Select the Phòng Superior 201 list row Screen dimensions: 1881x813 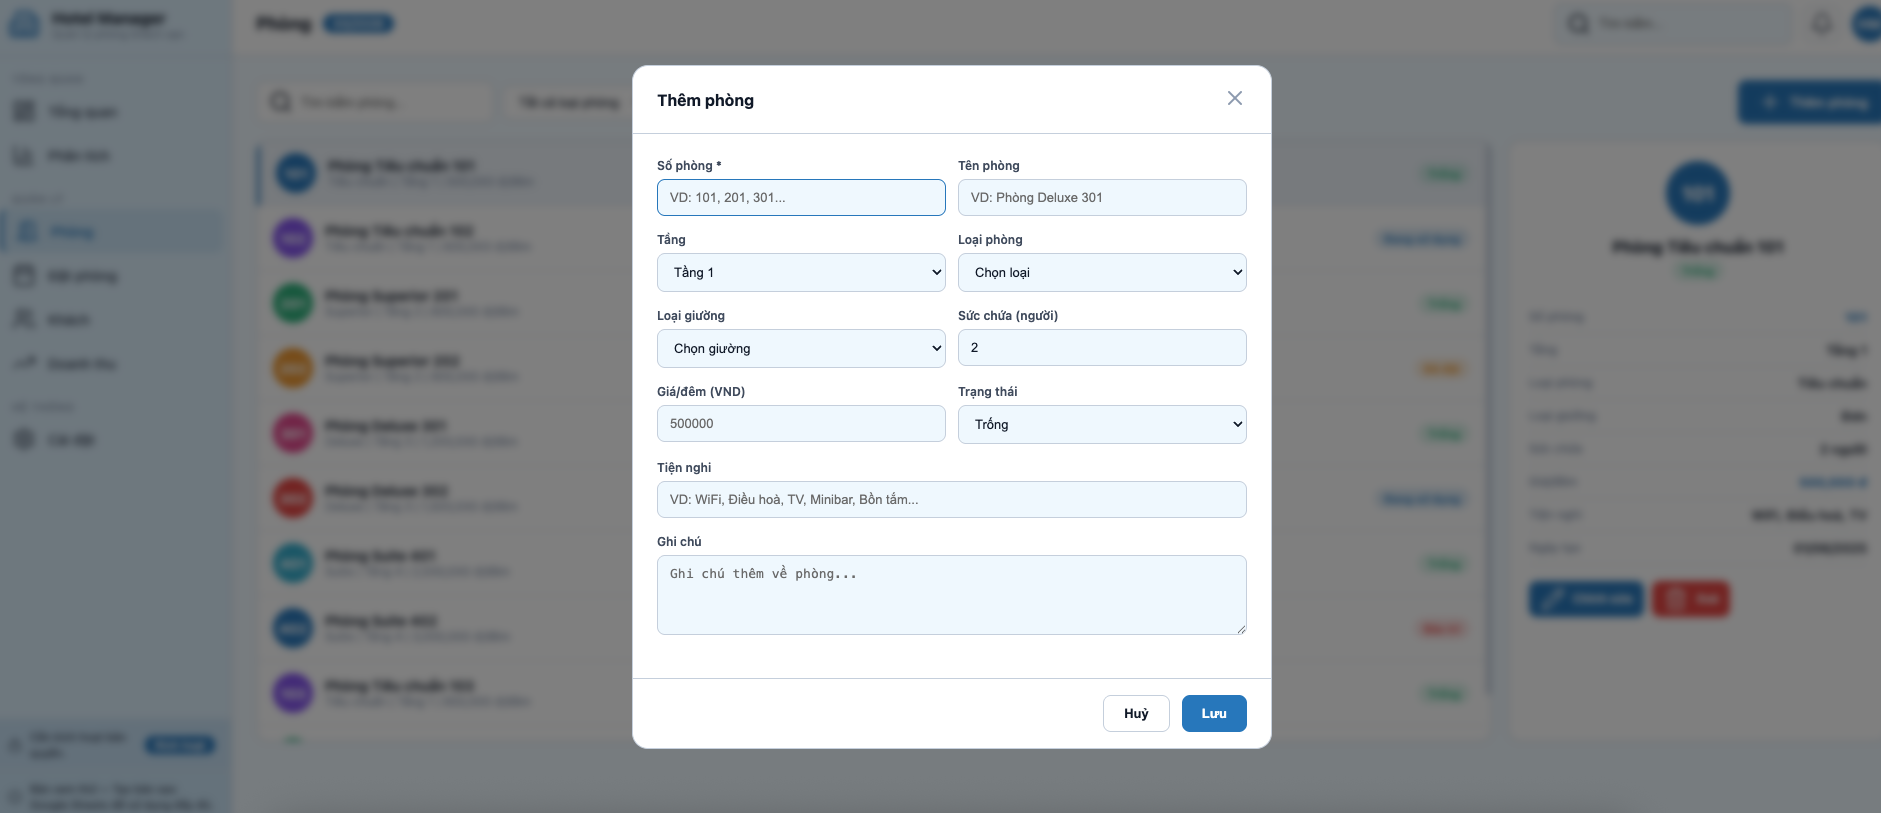pyautogui.click(x=450, y=303)
